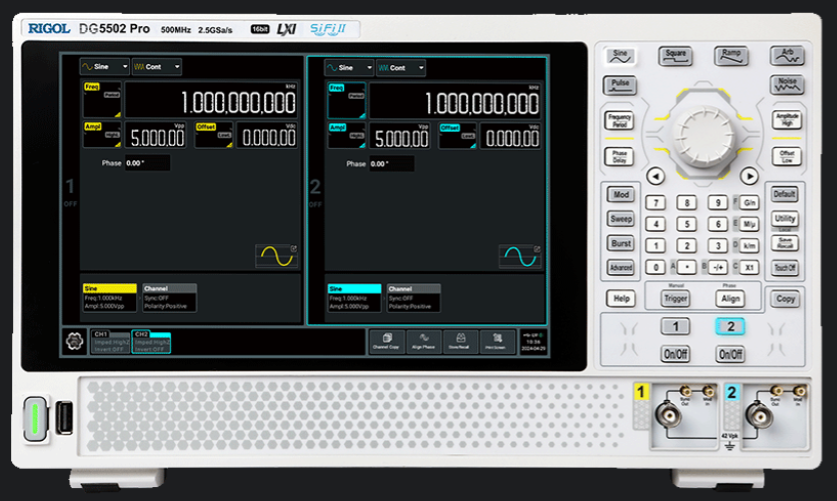Image resolution: width=837 pixels, height=501 pixels.
Task: Switch to CH1 status tab on screen
Action: [110, 341]
